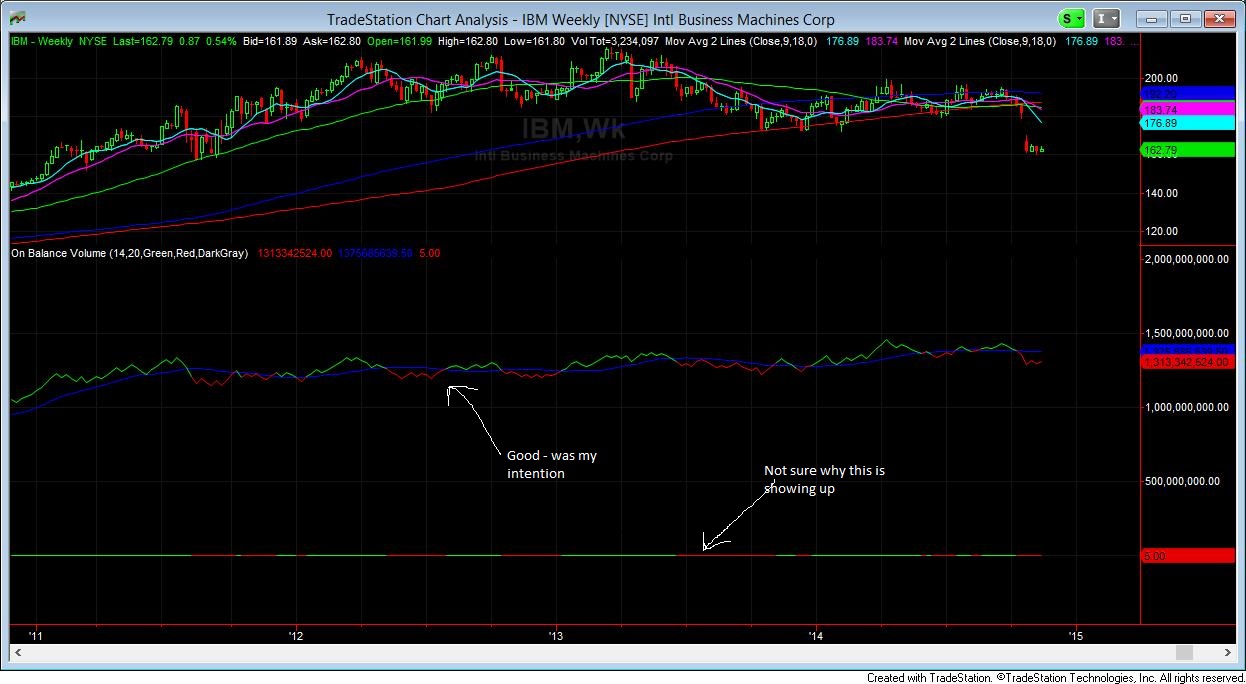Click the 2,000,000,000.00 volume axis label
The width and height of the screenshot is (1246, 684).
coord(1189,258)
